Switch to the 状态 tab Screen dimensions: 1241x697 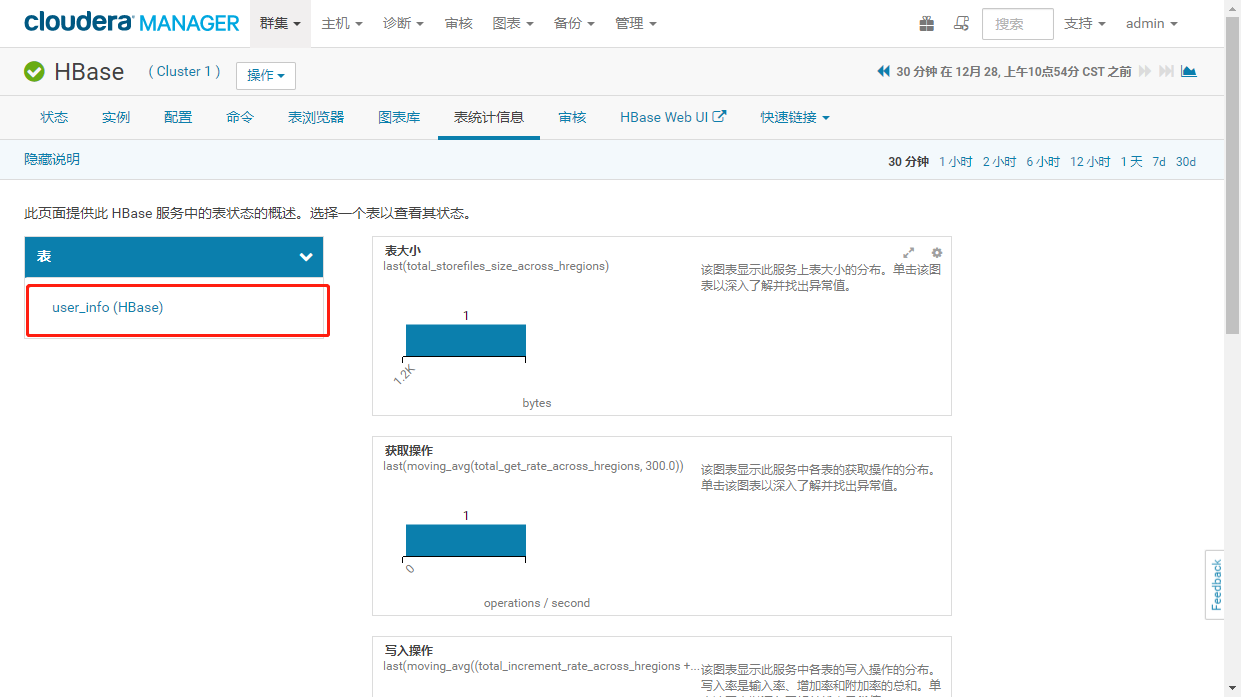[x=54, y=117]
